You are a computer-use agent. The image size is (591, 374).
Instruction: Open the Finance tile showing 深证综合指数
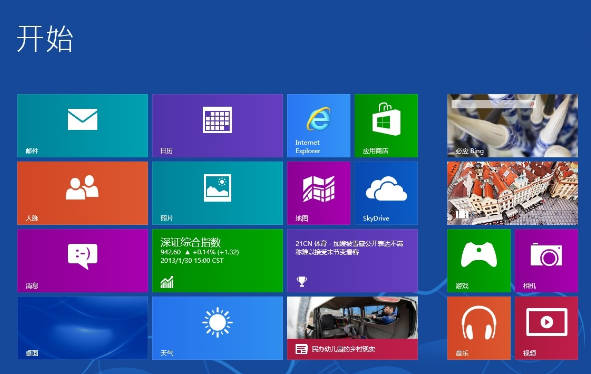217,261
